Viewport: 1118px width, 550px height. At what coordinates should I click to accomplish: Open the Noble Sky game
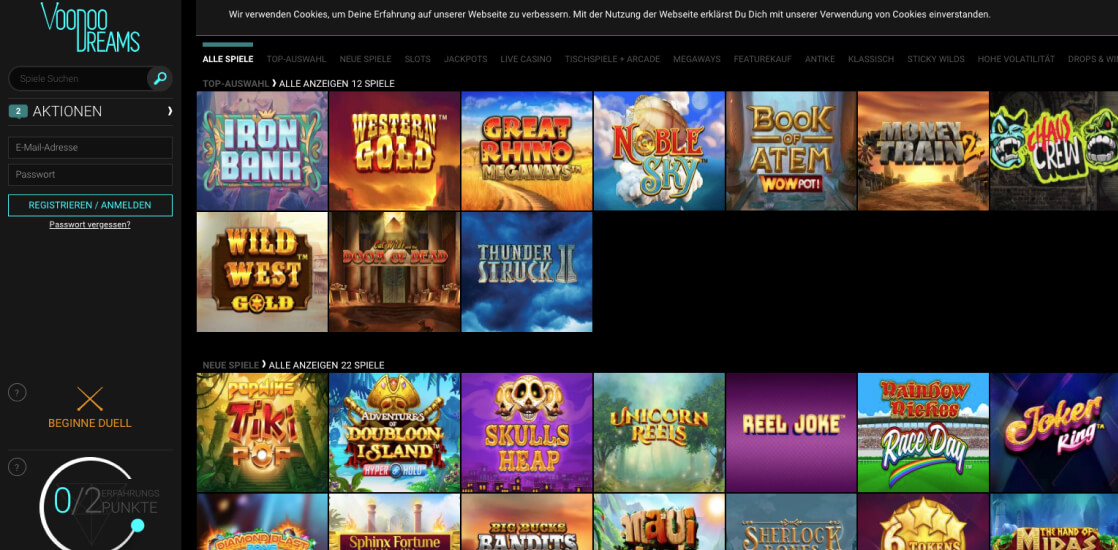(x=659, y=151)
